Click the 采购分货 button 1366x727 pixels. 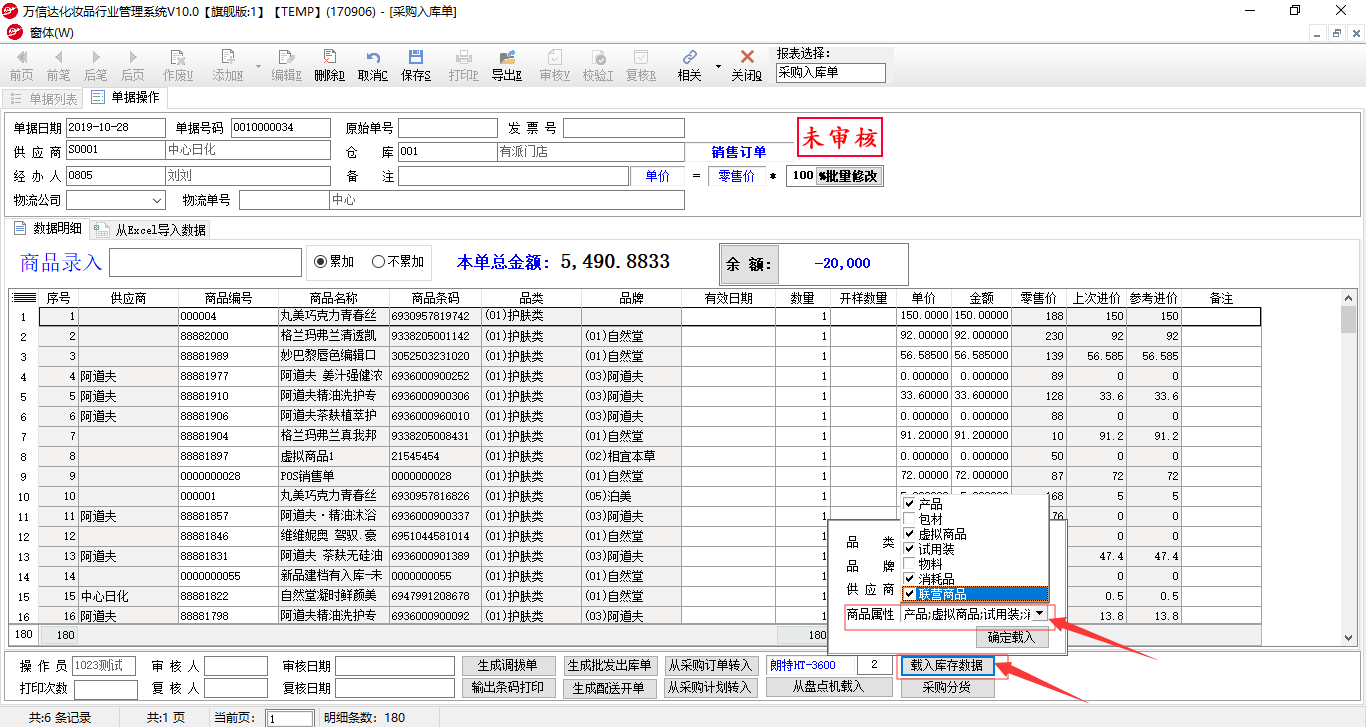click(947, 688)
